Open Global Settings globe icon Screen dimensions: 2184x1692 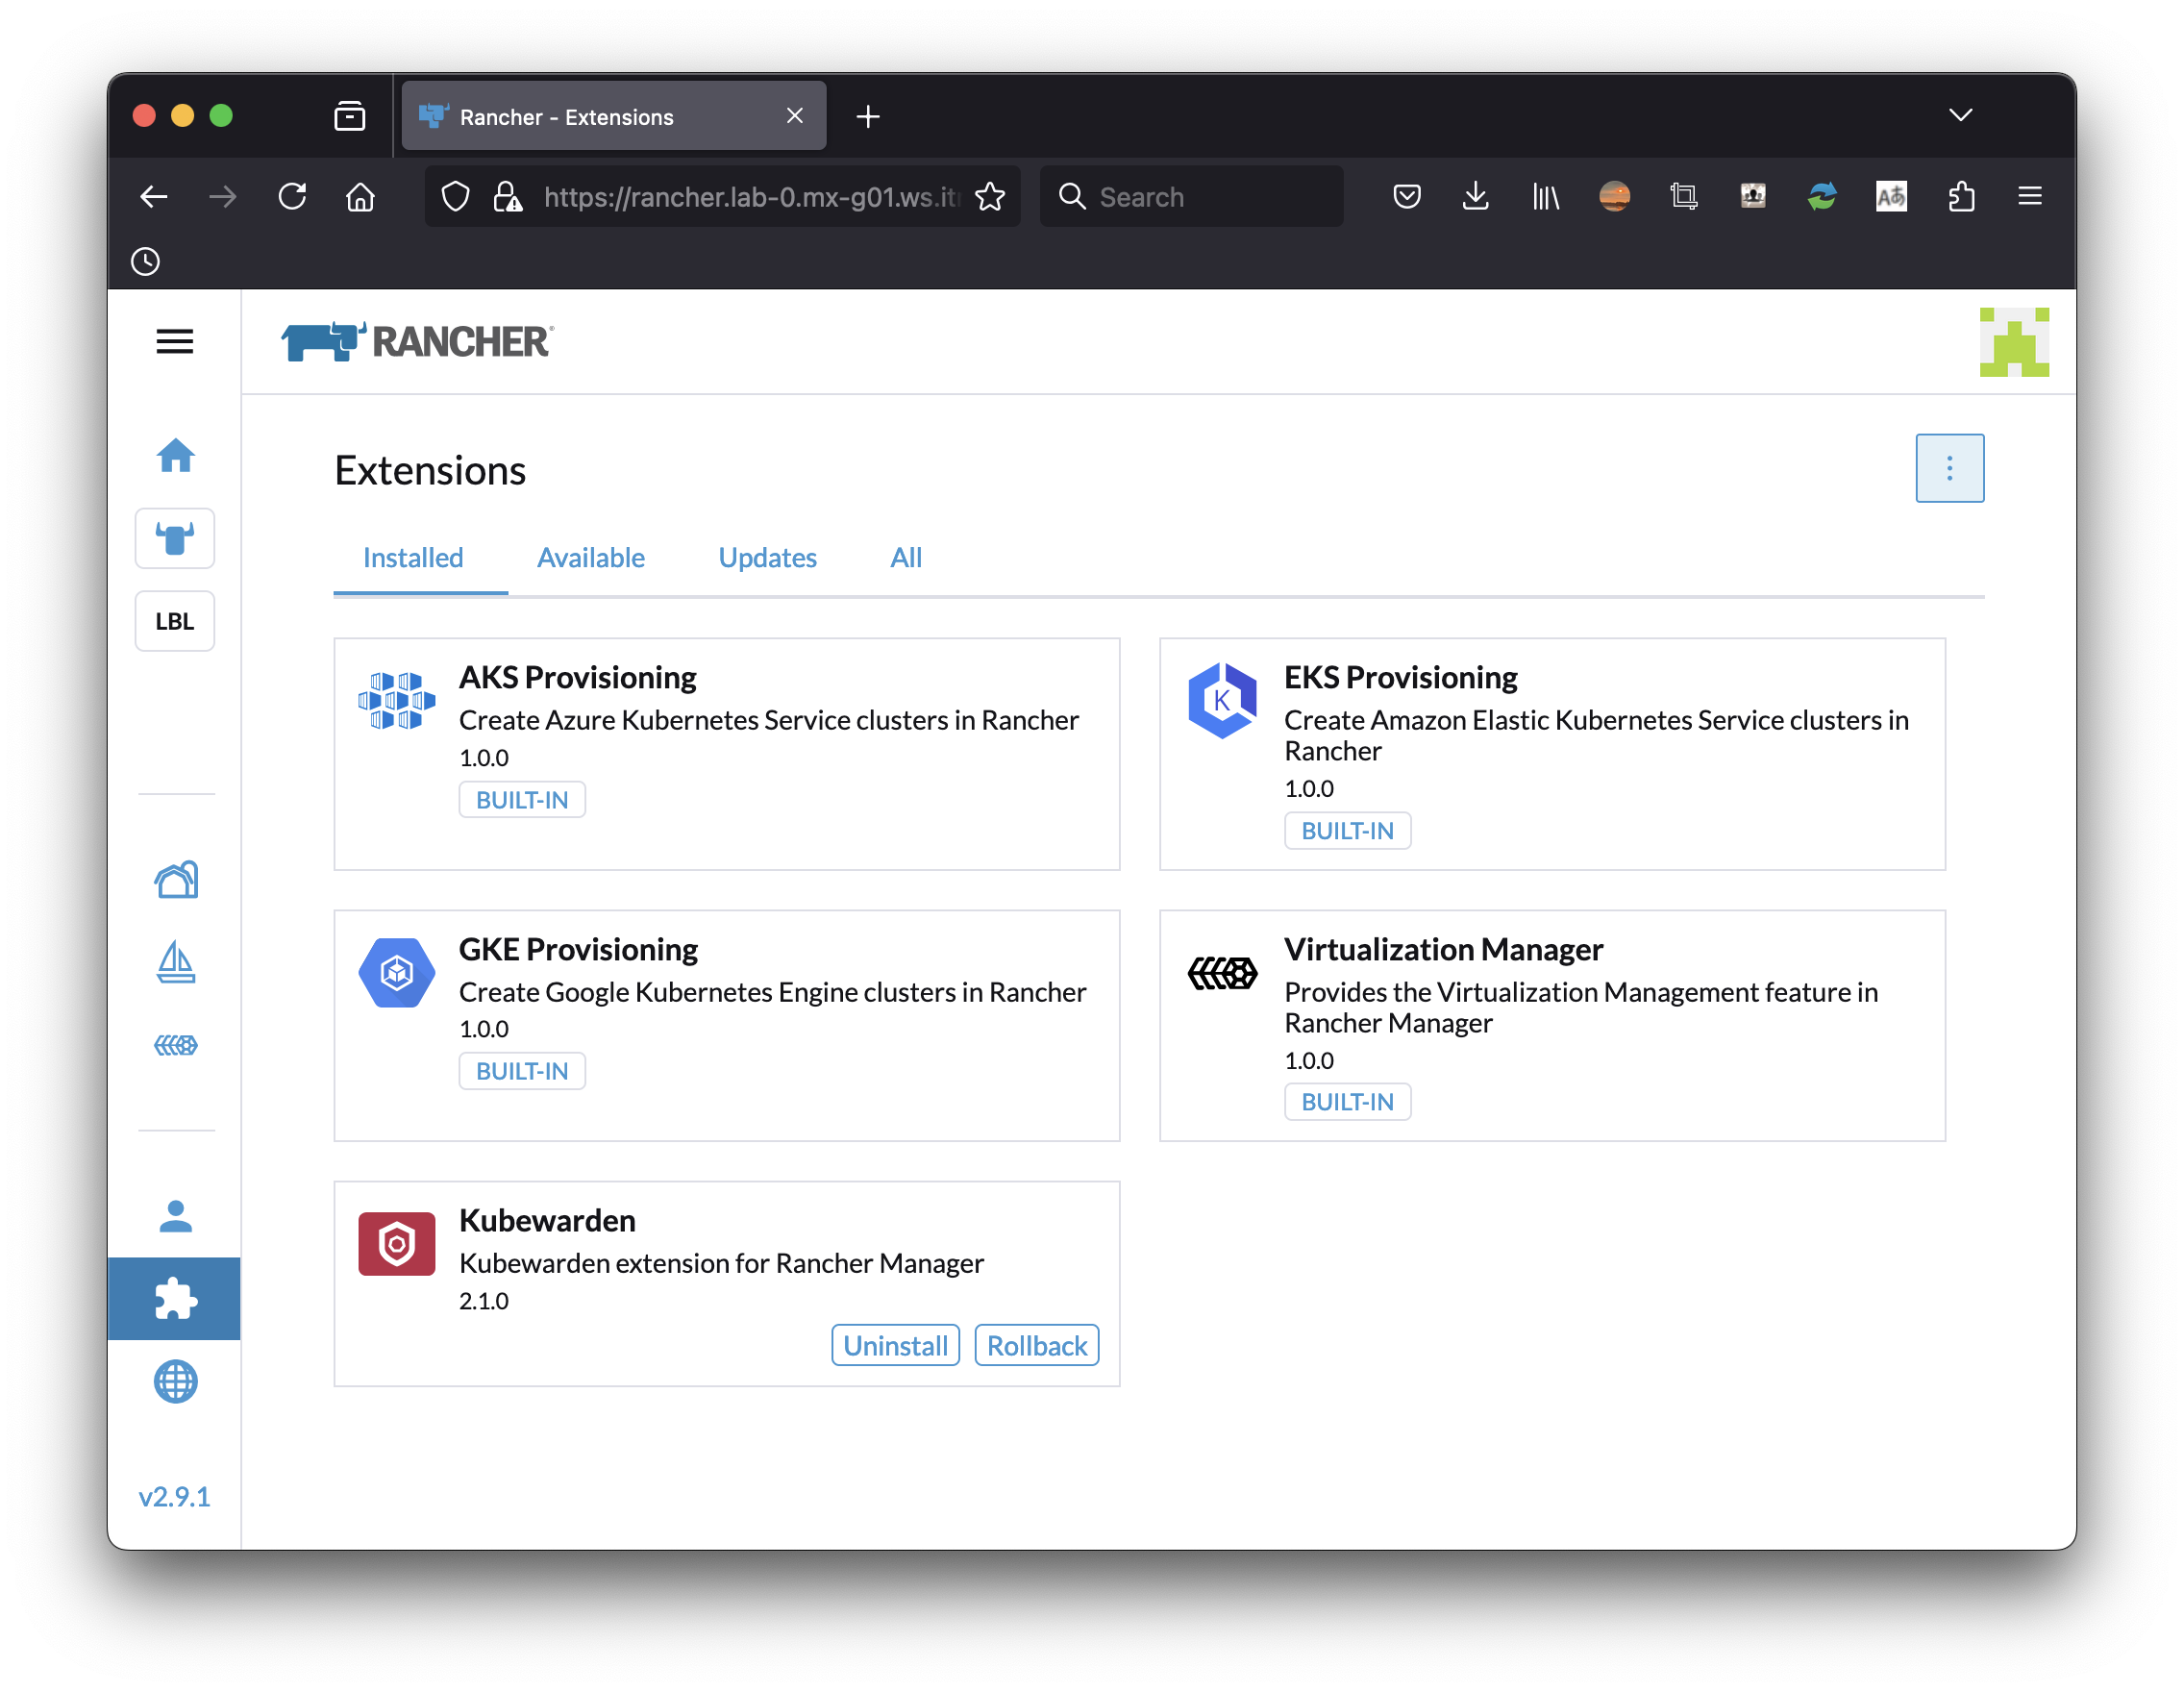176,1381
